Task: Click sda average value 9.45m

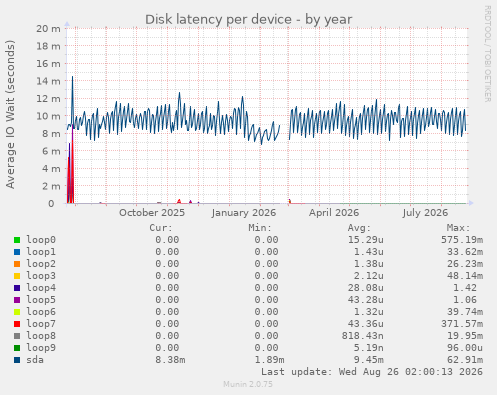Action: [369, 360]
